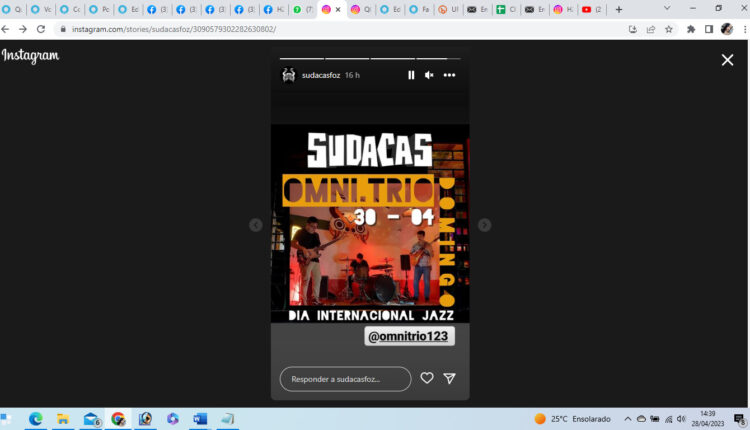The width and height of the screenshot is (750, 430).
Task: Click the sudacasfoz profile avatar
Action: click(288, 75)
